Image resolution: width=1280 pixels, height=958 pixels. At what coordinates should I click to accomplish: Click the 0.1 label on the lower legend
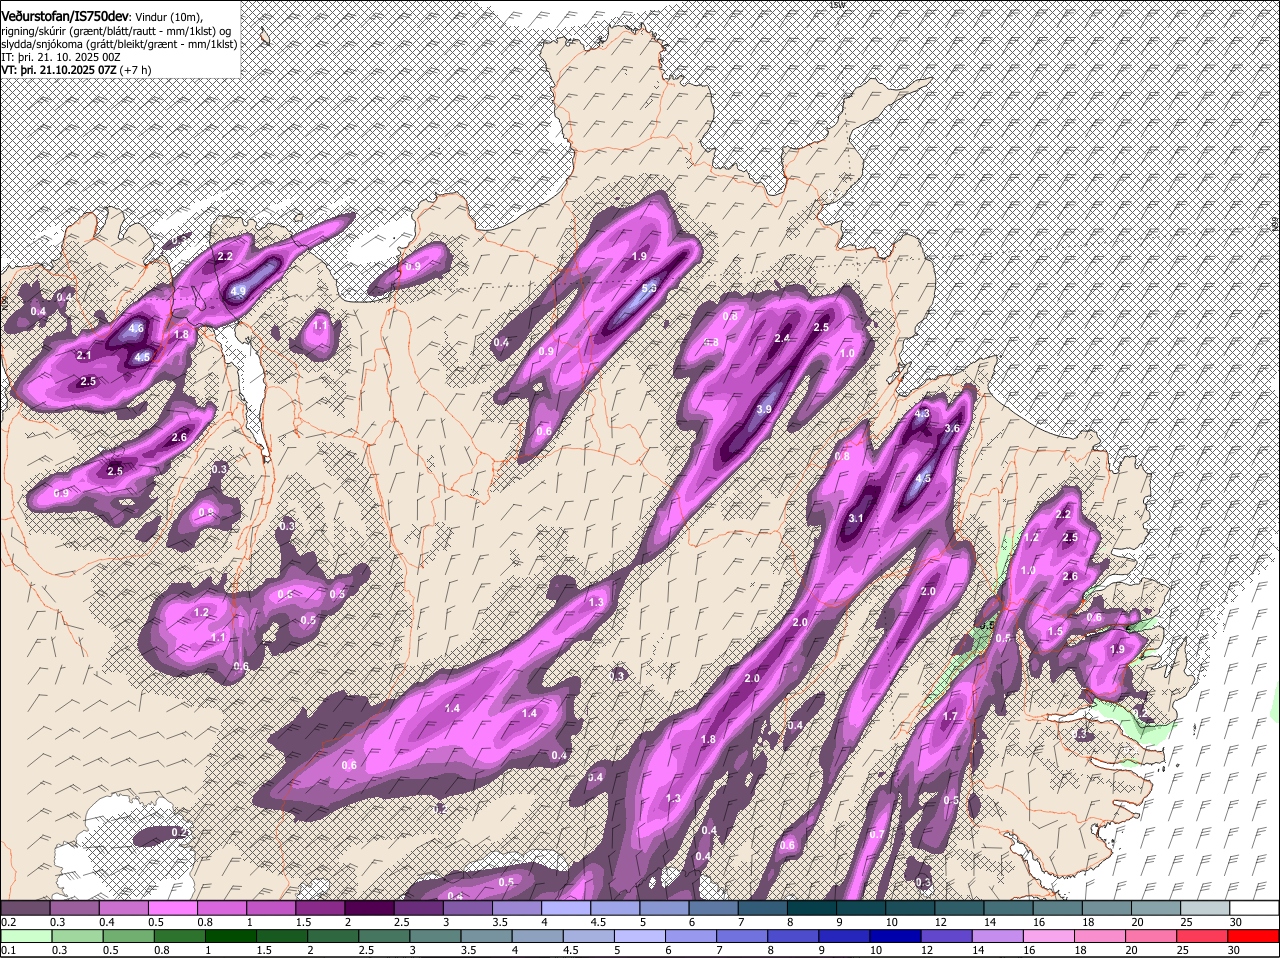pyautogui.click(x=9, y=950)
